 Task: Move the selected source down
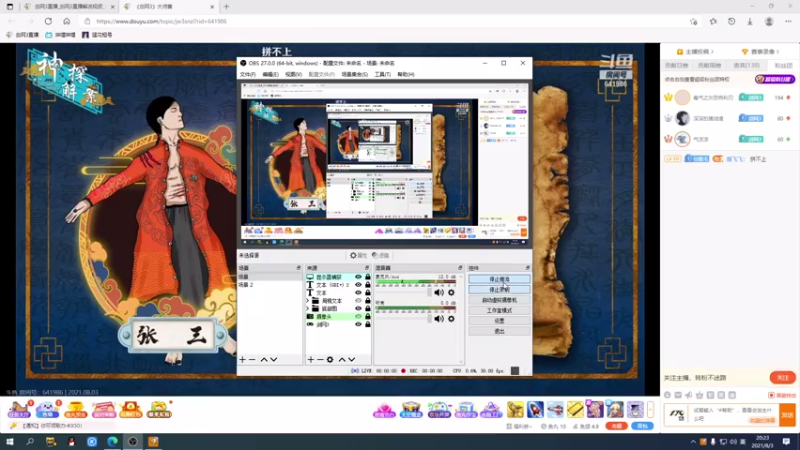point(352,360)
